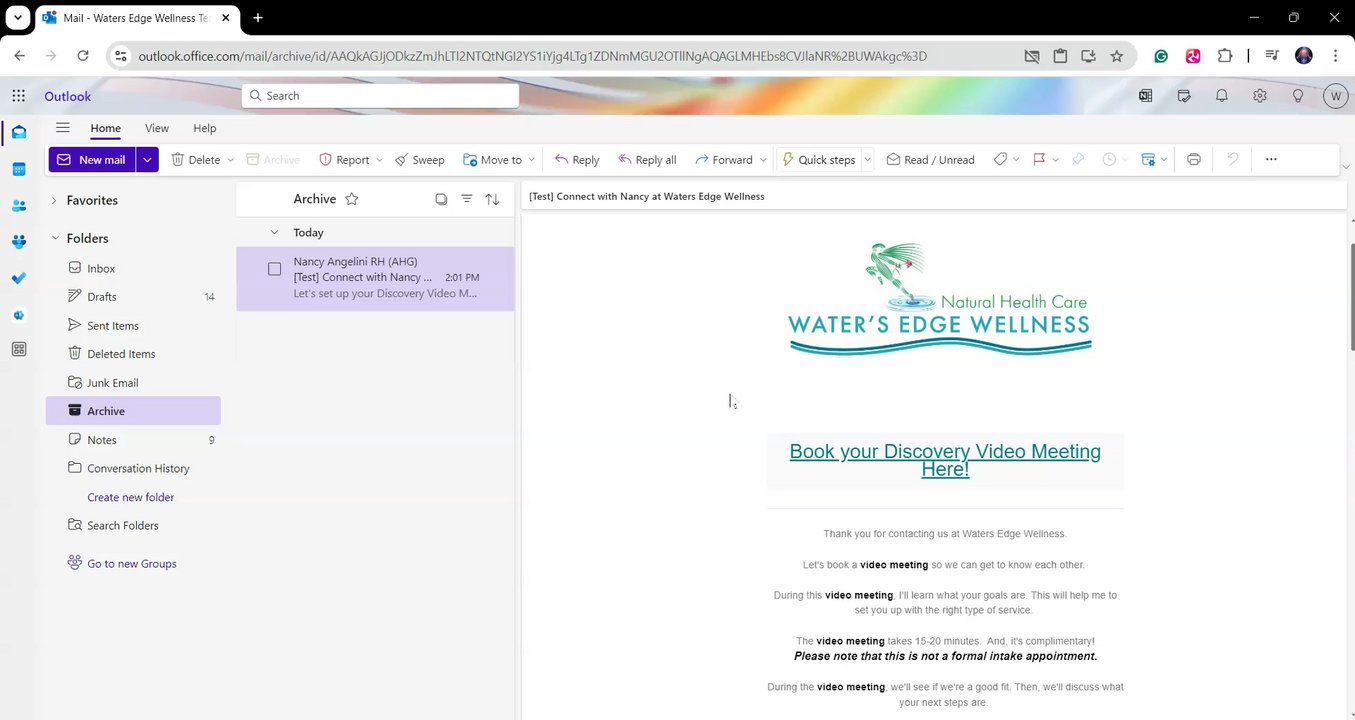Open the Forward dropdown arrow
Screen dimensions: 1355x720
point(763,160)
